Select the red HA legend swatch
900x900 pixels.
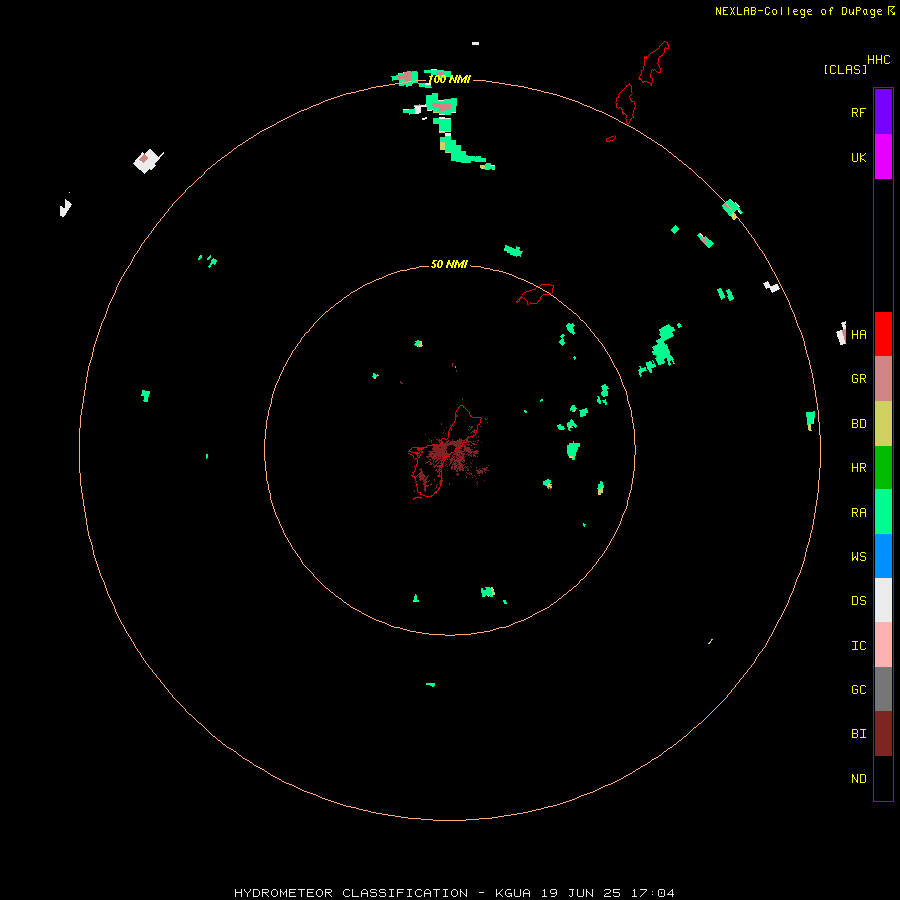click(883, 334)
